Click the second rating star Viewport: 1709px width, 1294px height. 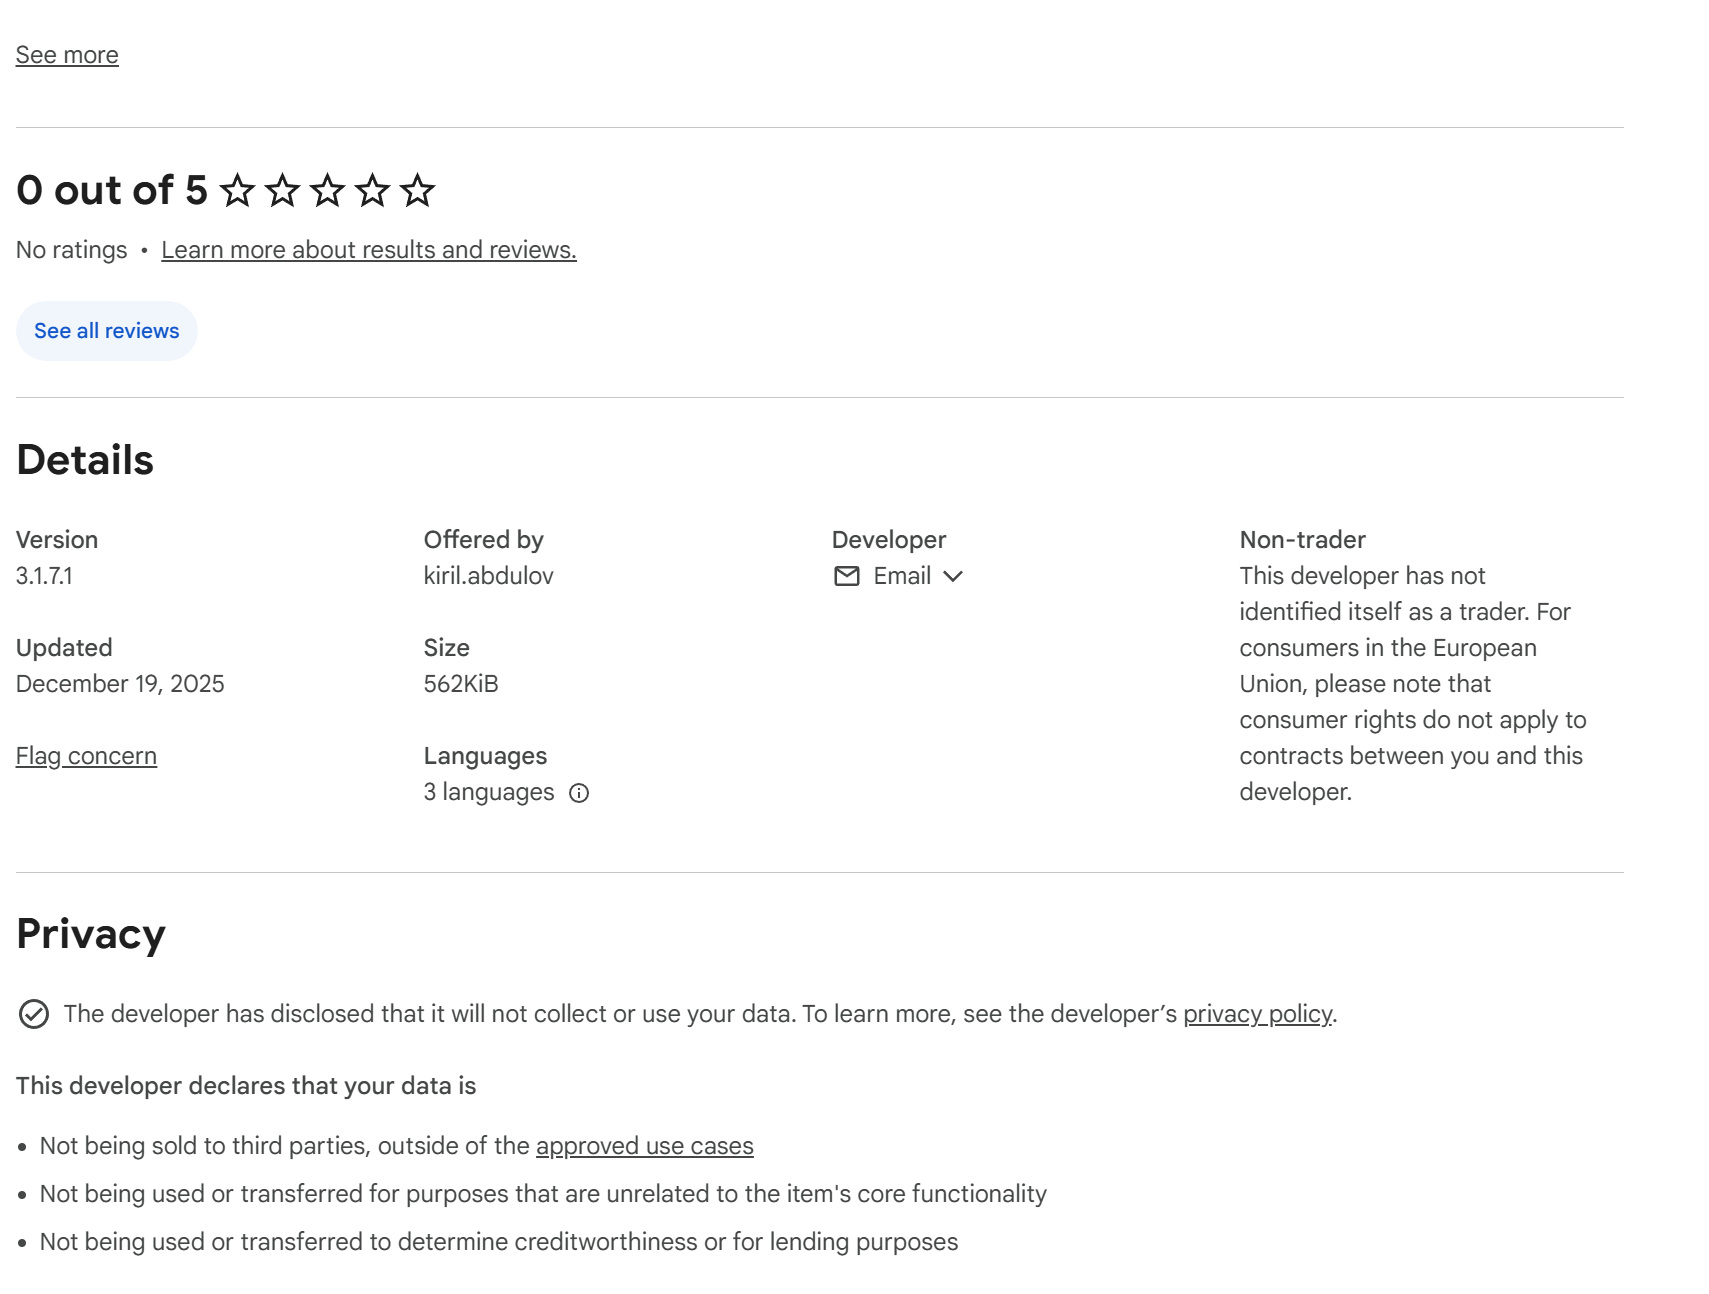282,190
